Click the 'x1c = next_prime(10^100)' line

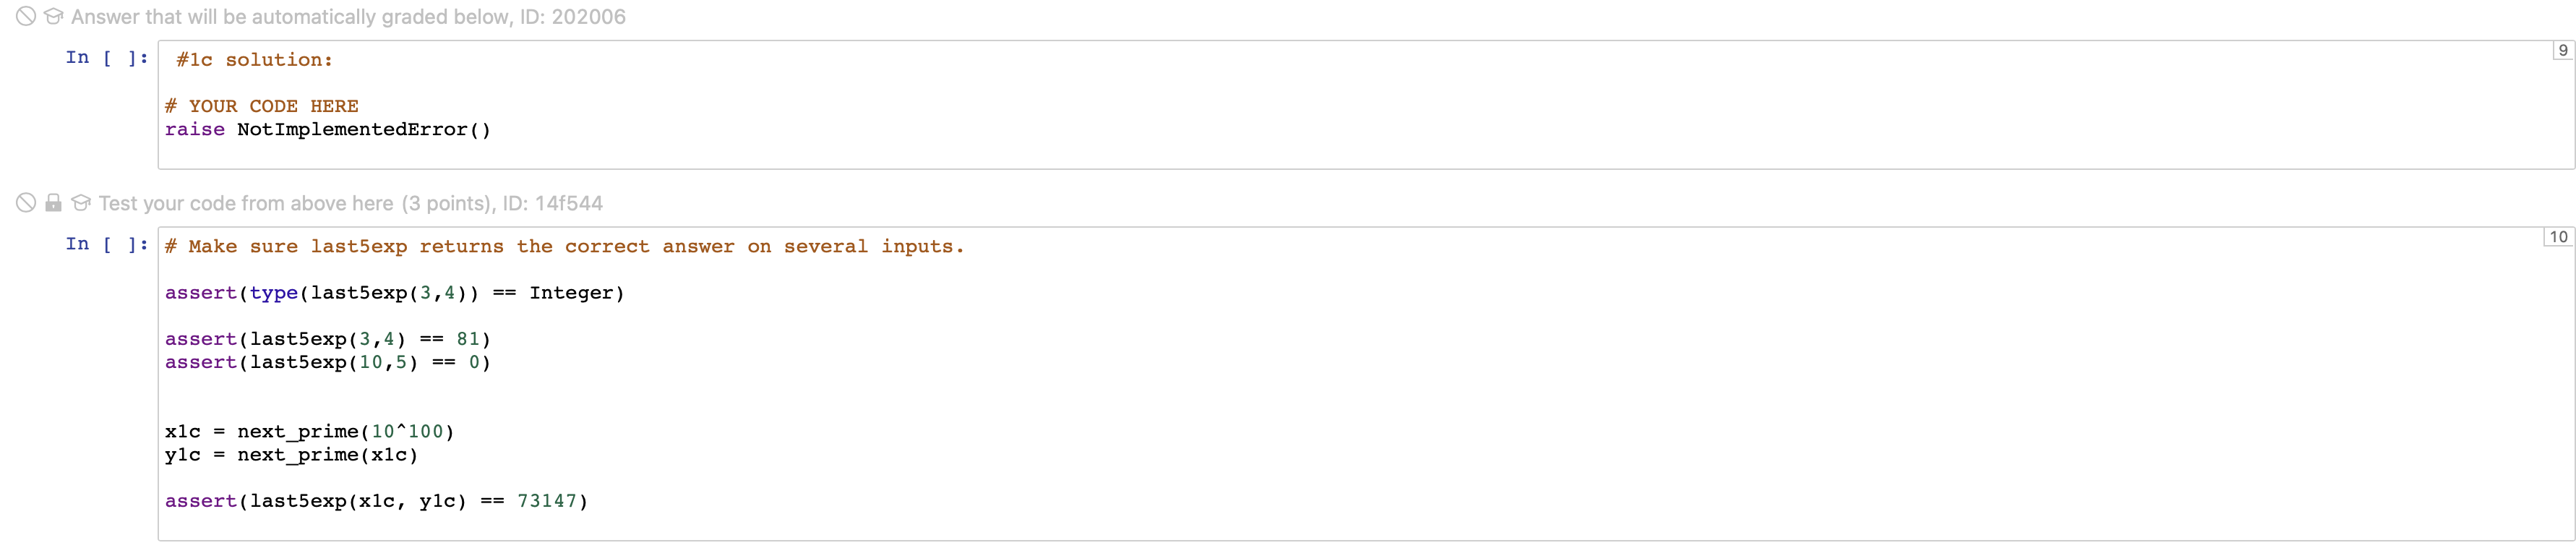pos(310,431)
